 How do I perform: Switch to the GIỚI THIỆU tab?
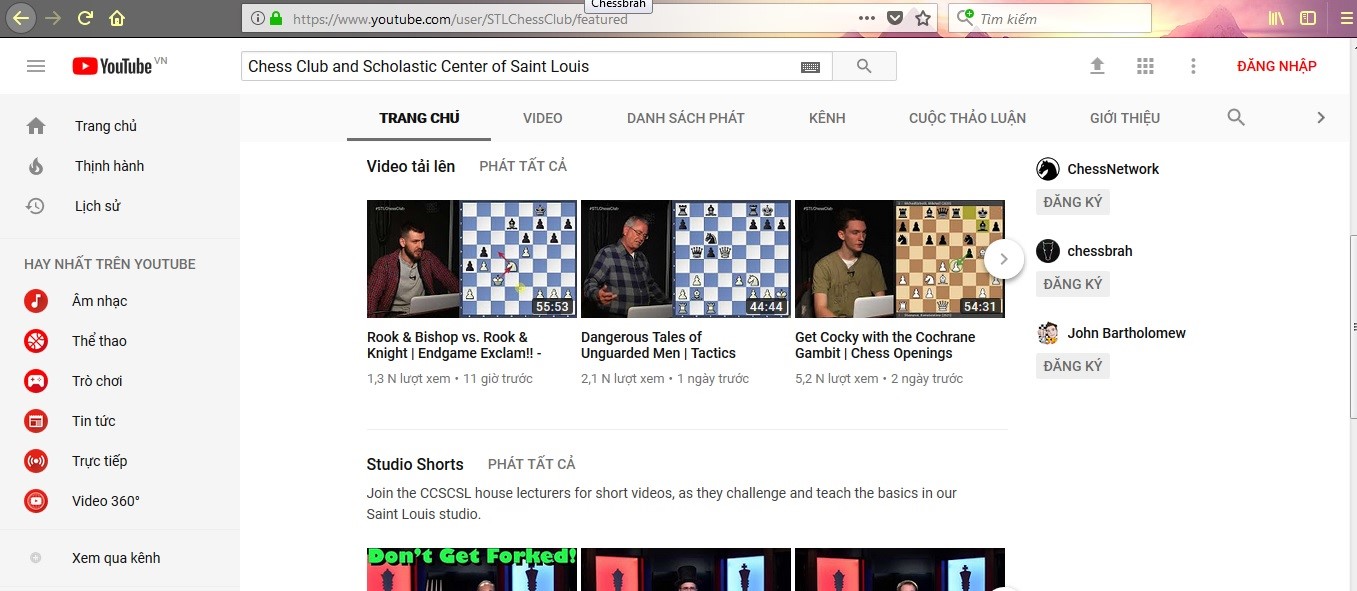(x=1125, y=118)
